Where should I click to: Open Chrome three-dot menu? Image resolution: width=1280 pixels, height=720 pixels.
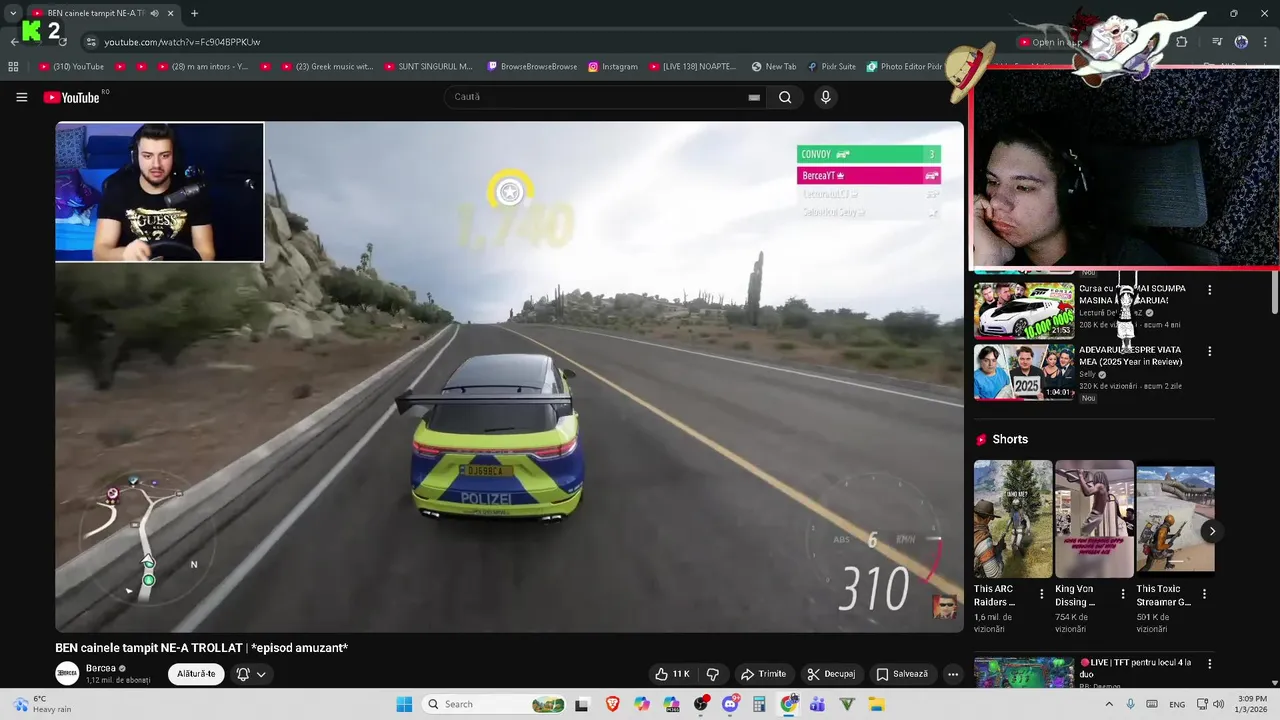(1265, 42)
